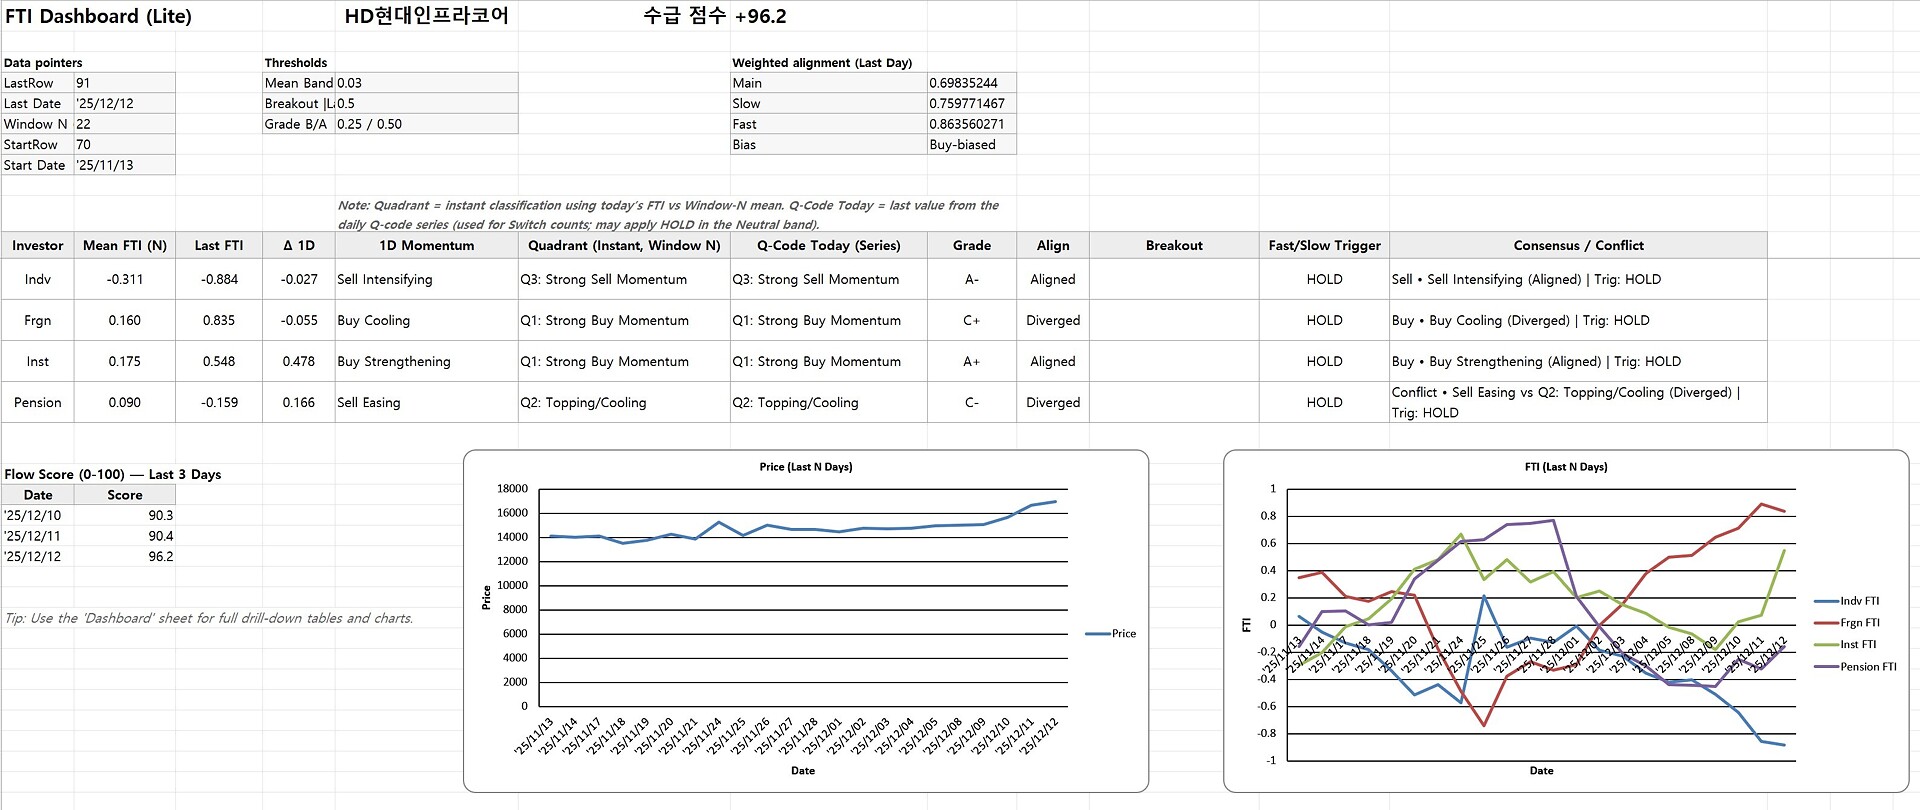Select the StartRow value 70

pyautogui.click(x=125, y=145)
